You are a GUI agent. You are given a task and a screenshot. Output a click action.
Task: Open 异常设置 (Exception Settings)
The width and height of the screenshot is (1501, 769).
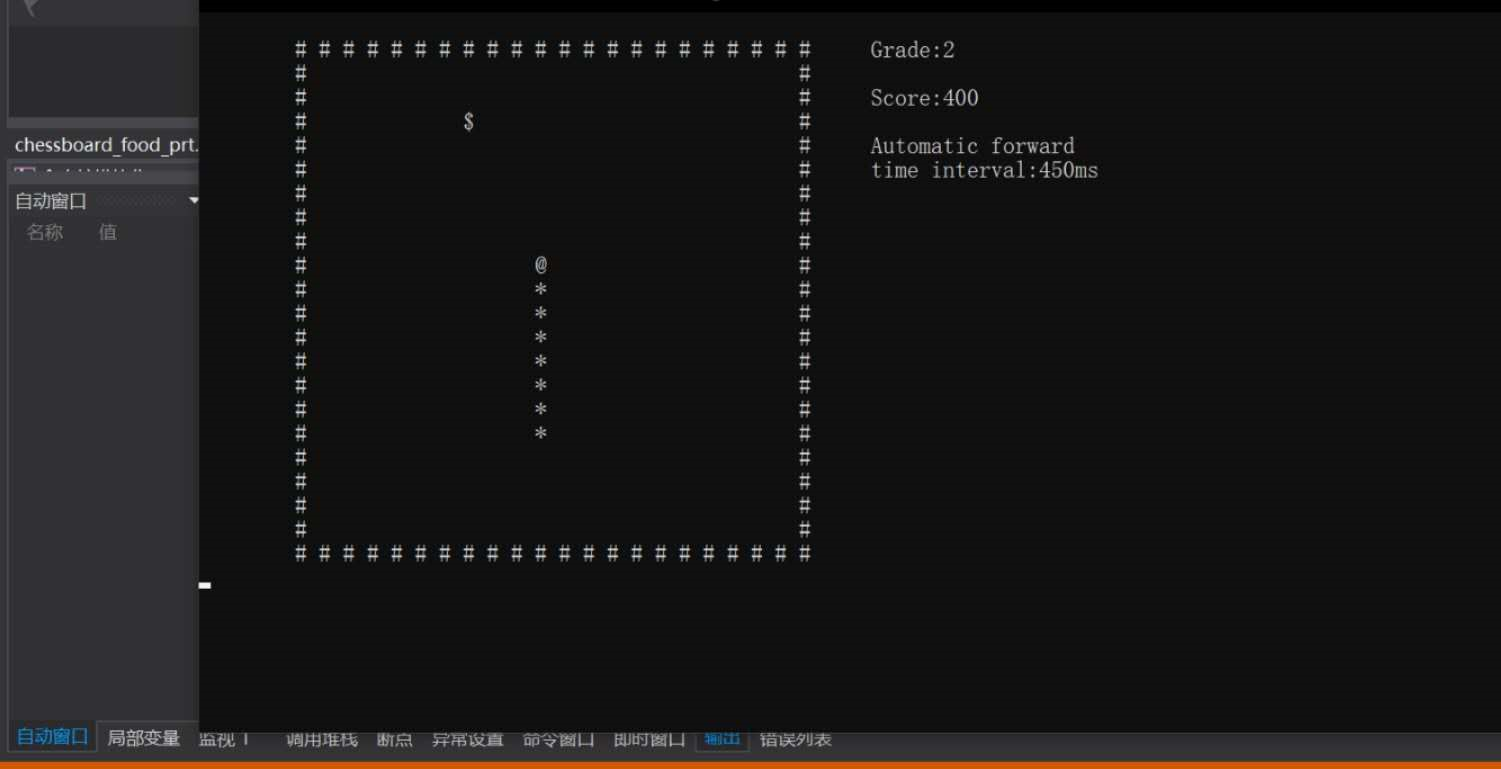[x=469, y=737]
